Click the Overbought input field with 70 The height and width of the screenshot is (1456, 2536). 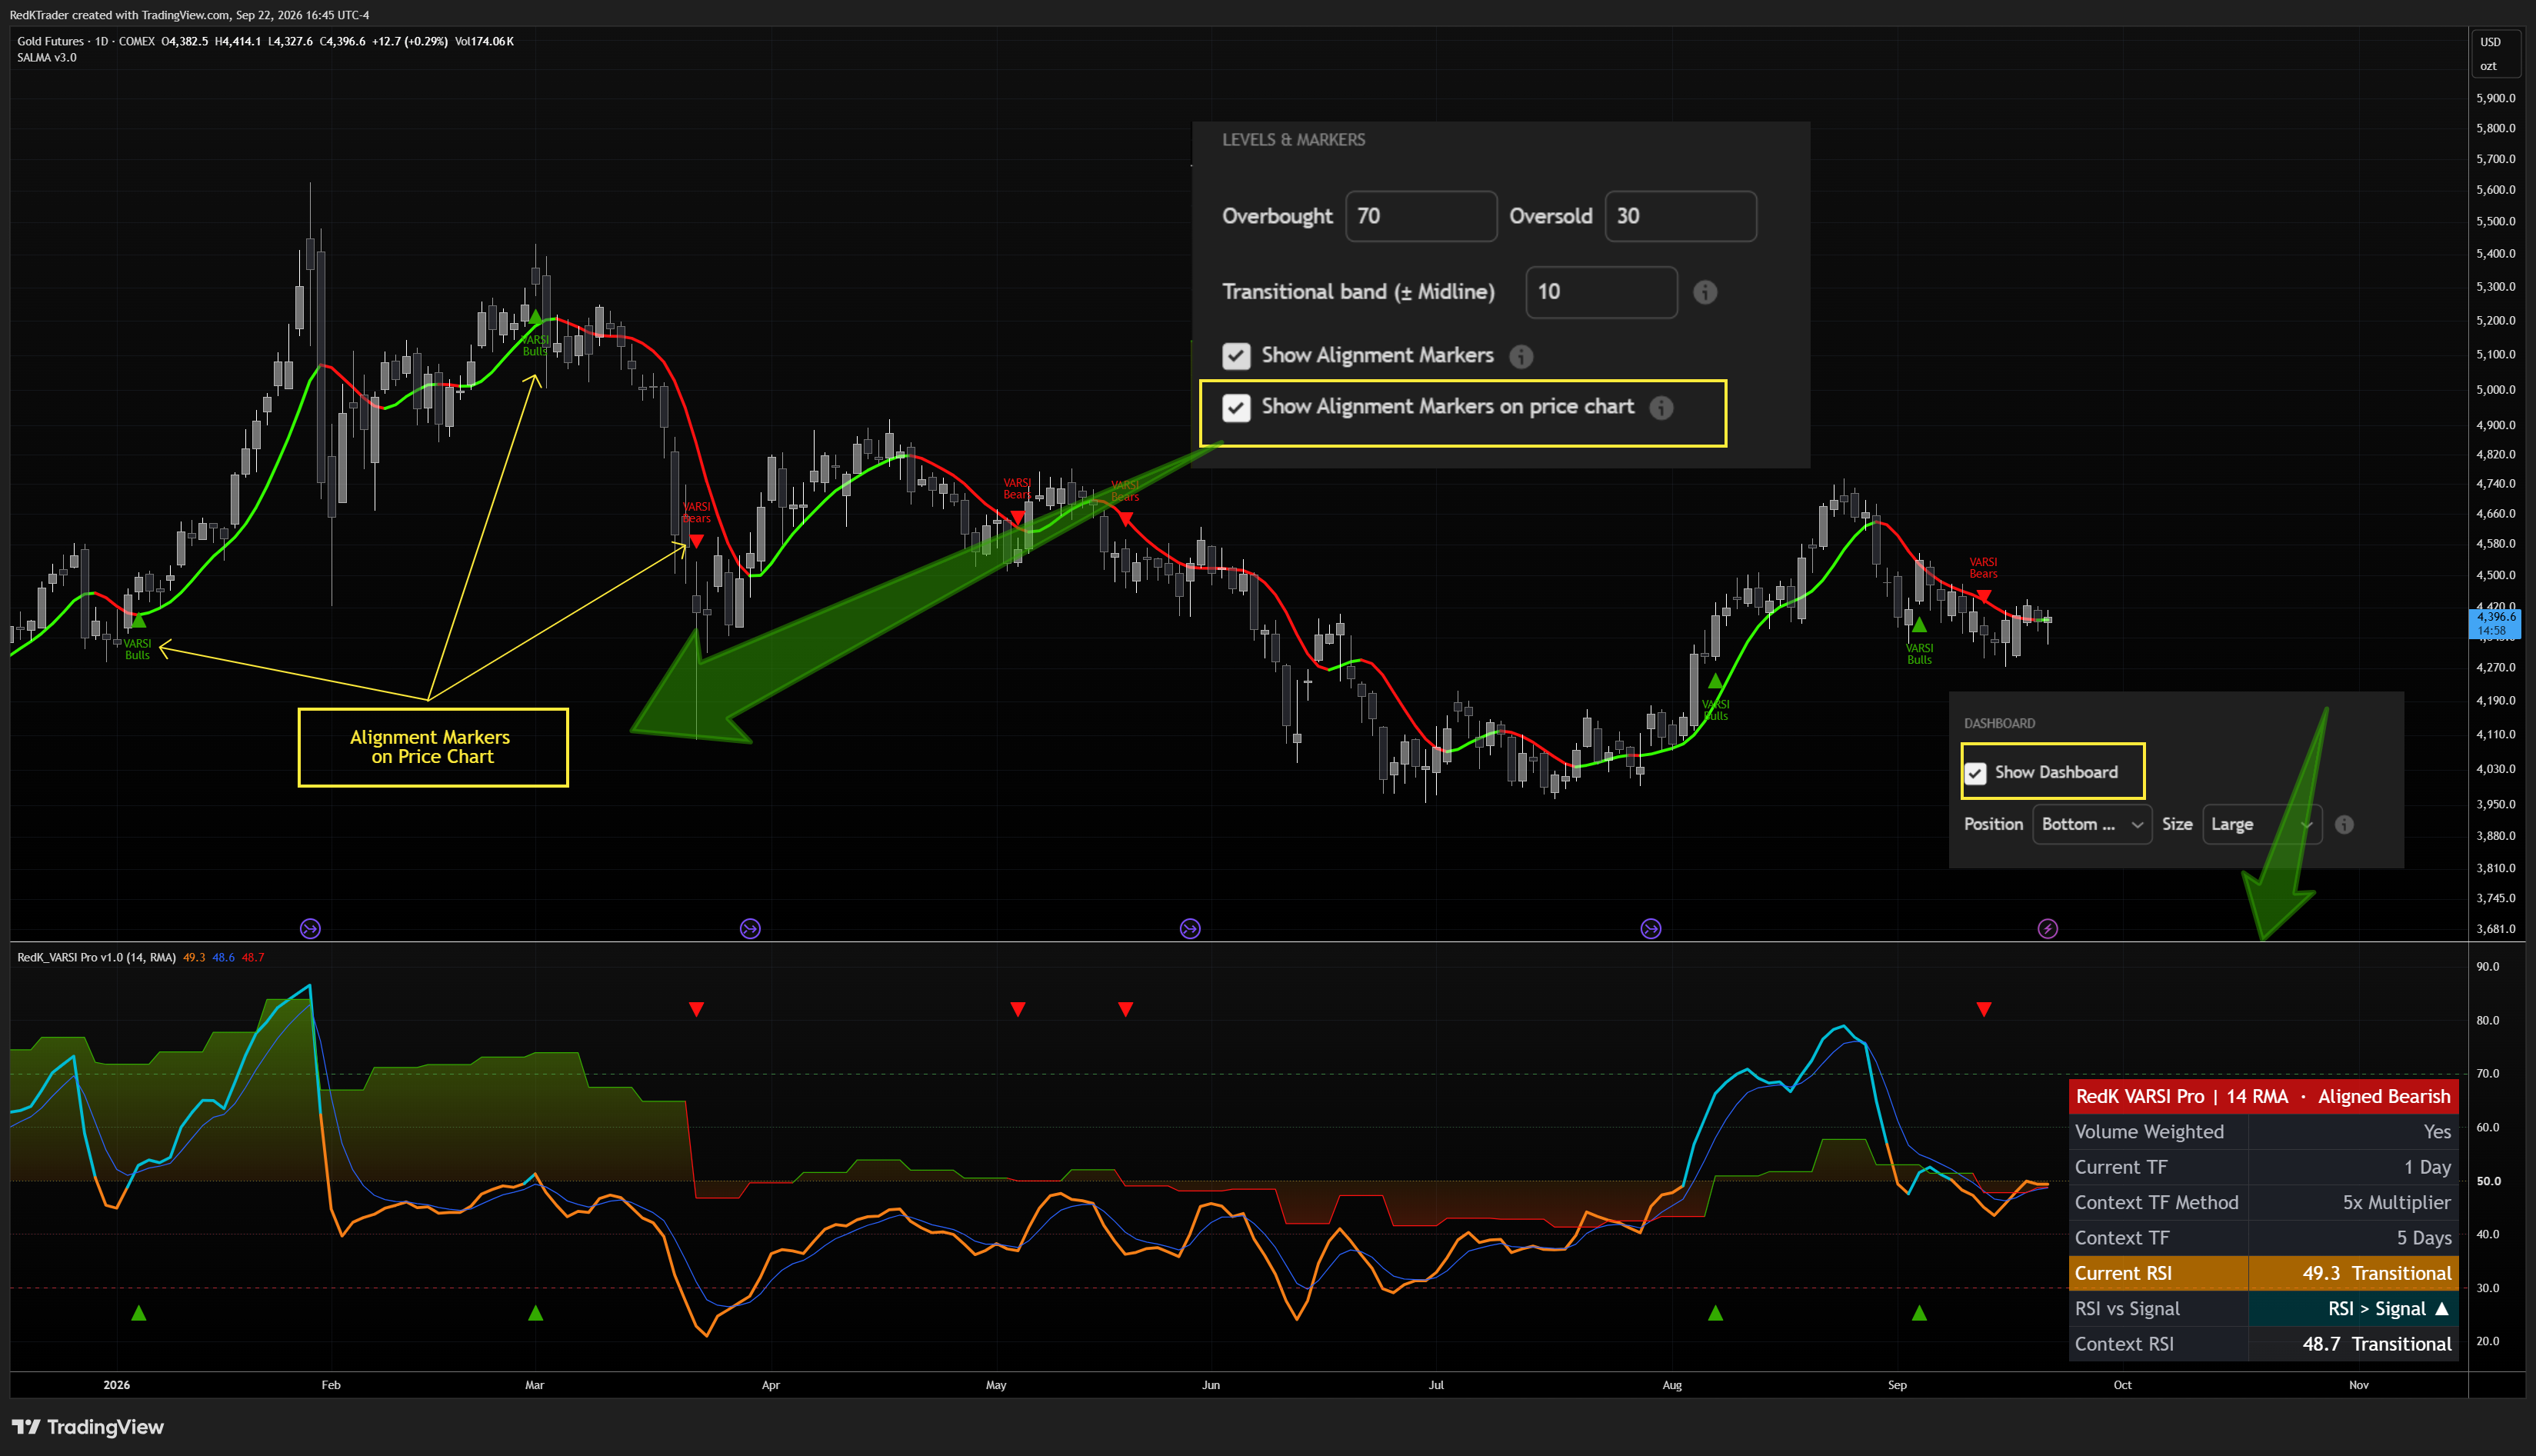point(1421,216)
